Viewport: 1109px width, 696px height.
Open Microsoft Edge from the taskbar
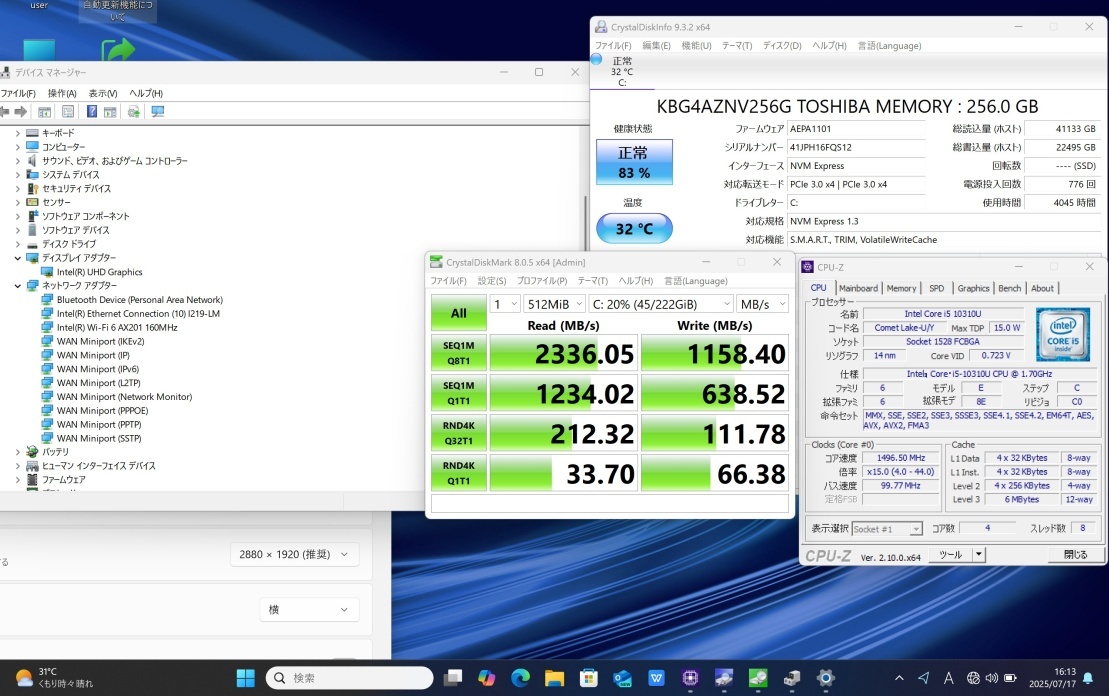coord(520,678)
